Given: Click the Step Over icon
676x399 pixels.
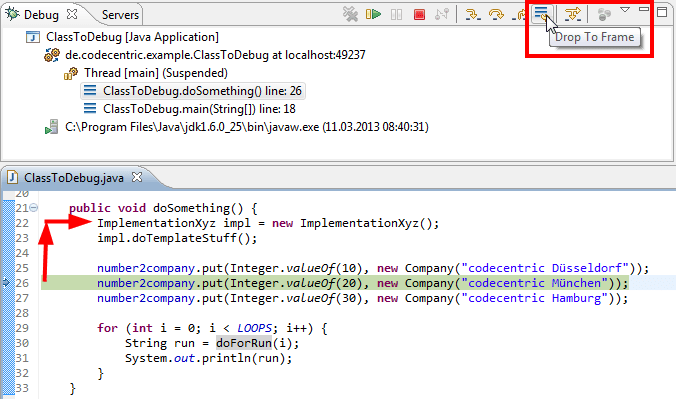Looking at the screenshot, I should point(496,15).
